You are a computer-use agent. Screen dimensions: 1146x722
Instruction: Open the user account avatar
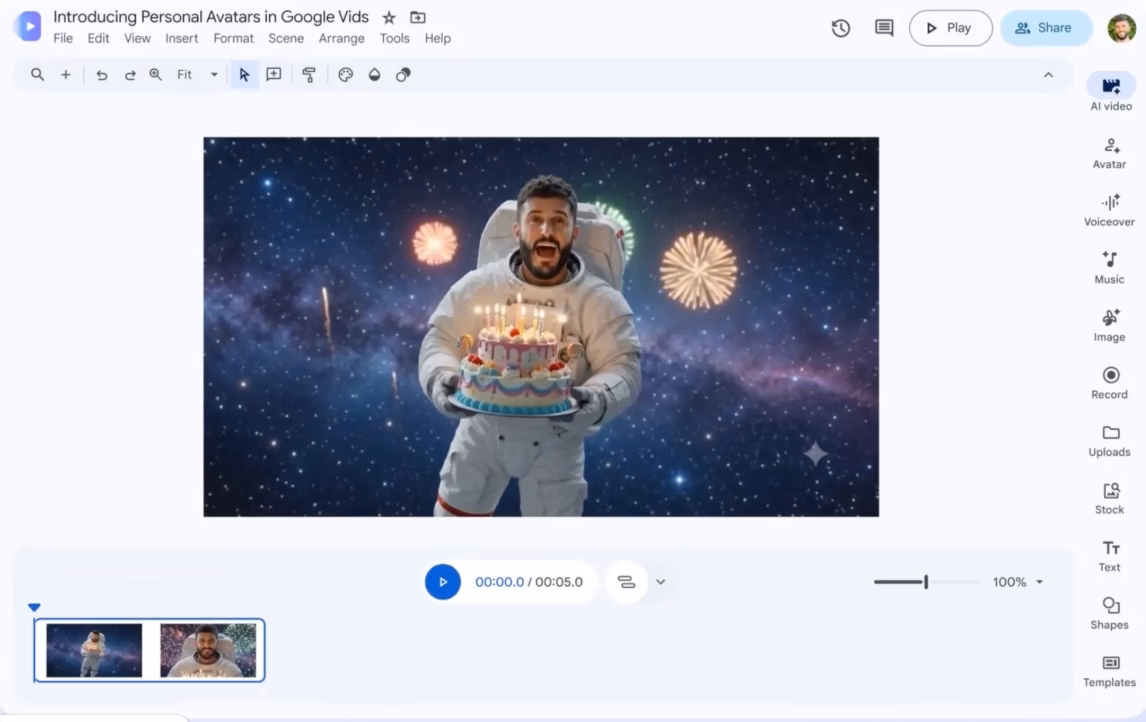pos(1121,28)
